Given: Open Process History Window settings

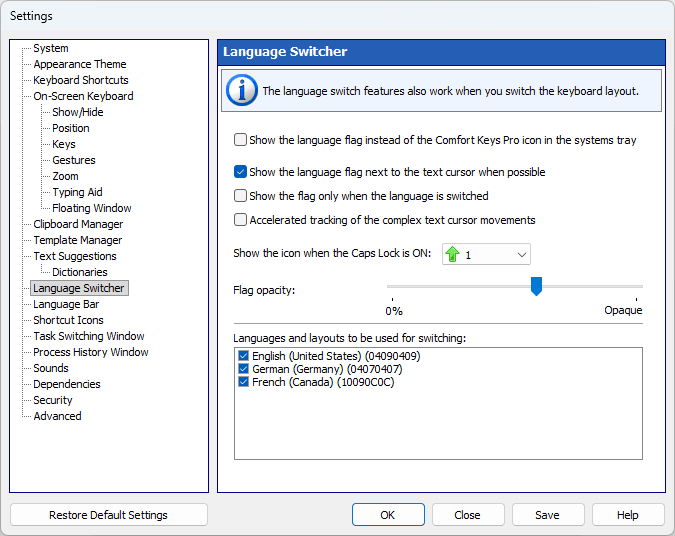Looking at the screenshot, I should tap(91, 352).
